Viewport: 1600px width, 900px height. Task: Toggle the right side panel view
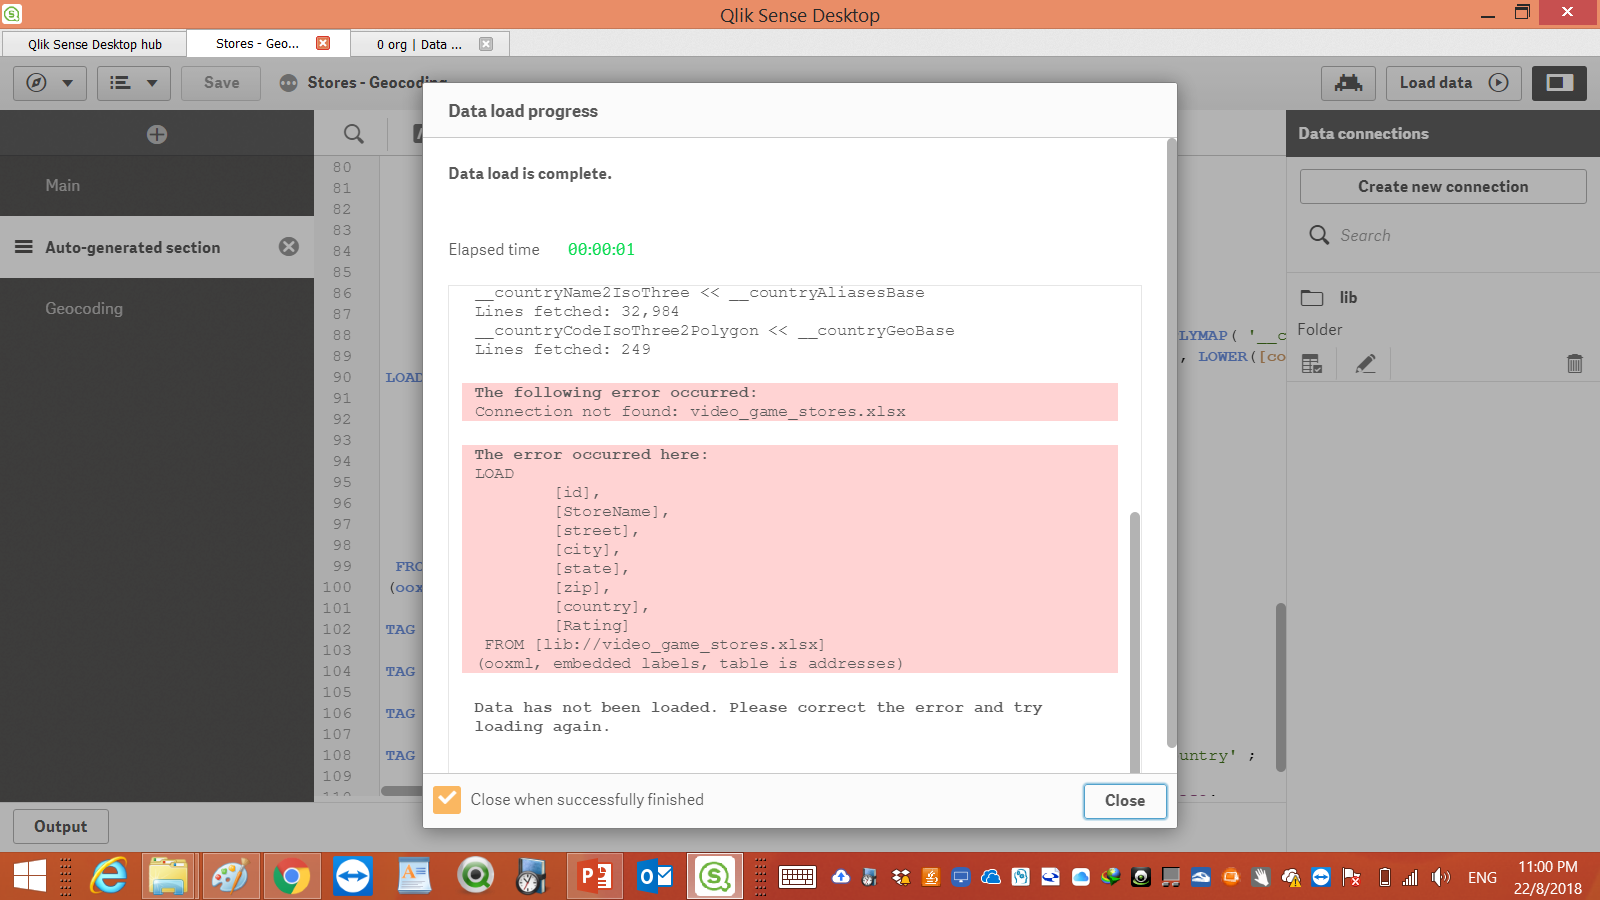point(1559,83)
